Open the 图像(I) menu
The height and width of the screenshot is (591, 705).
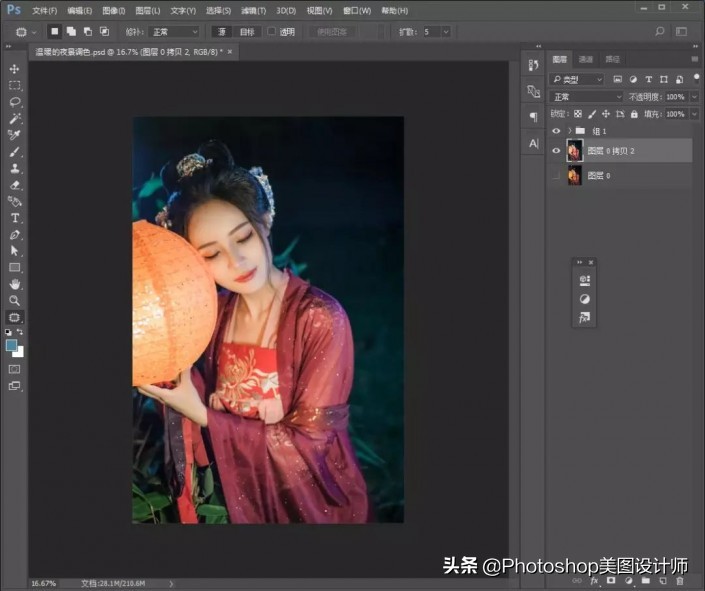(114, 10)
